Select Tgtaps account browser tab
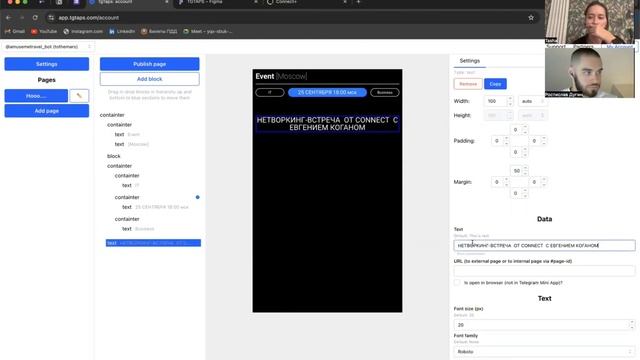Screen dimensions: 640x360 coord(128,2)
